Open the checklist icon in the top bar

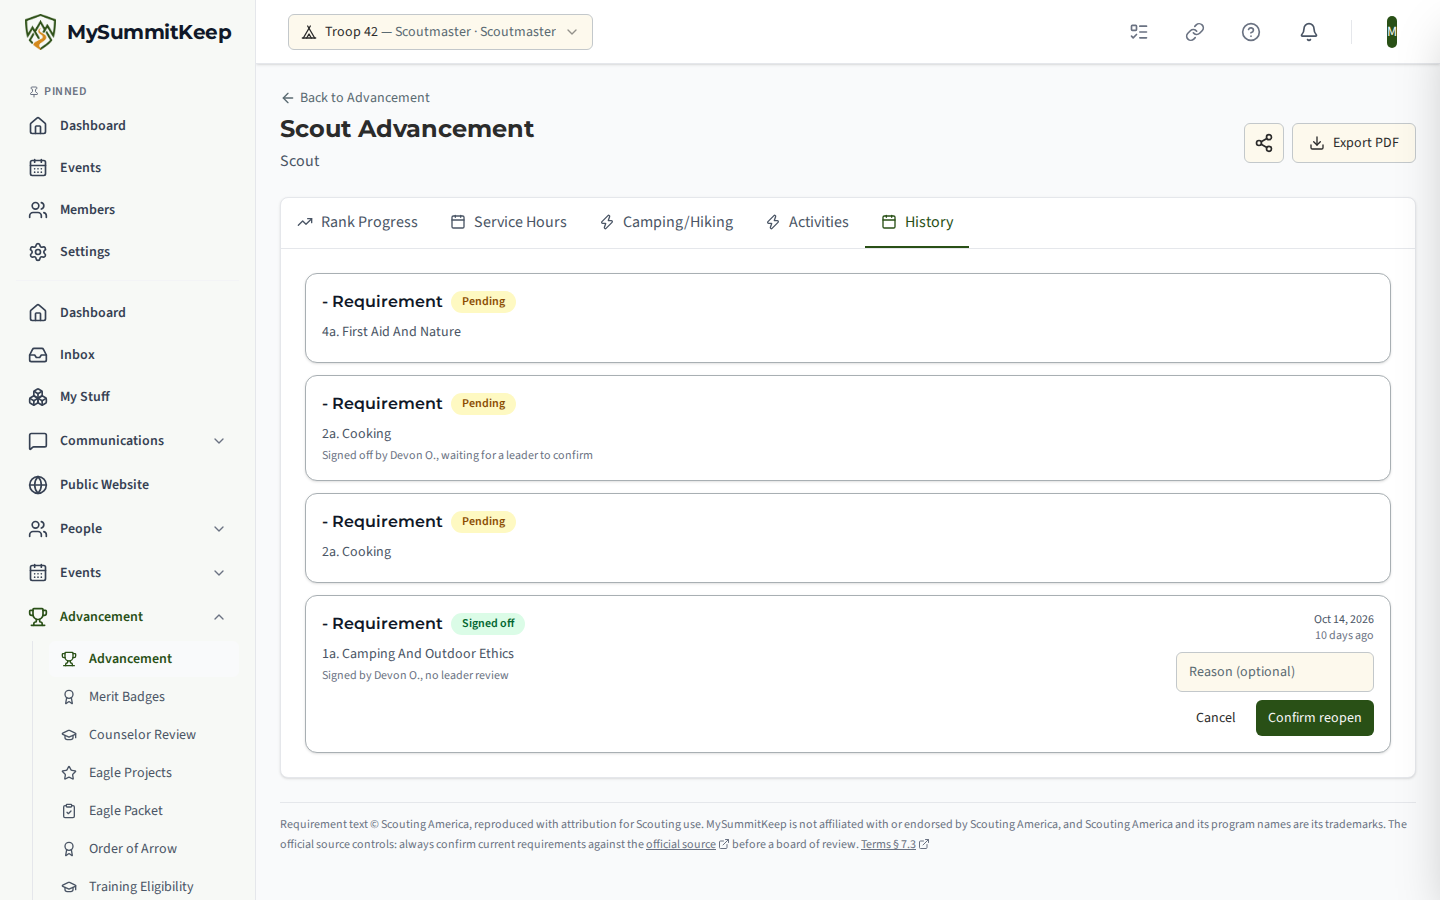click(1139, 32)
